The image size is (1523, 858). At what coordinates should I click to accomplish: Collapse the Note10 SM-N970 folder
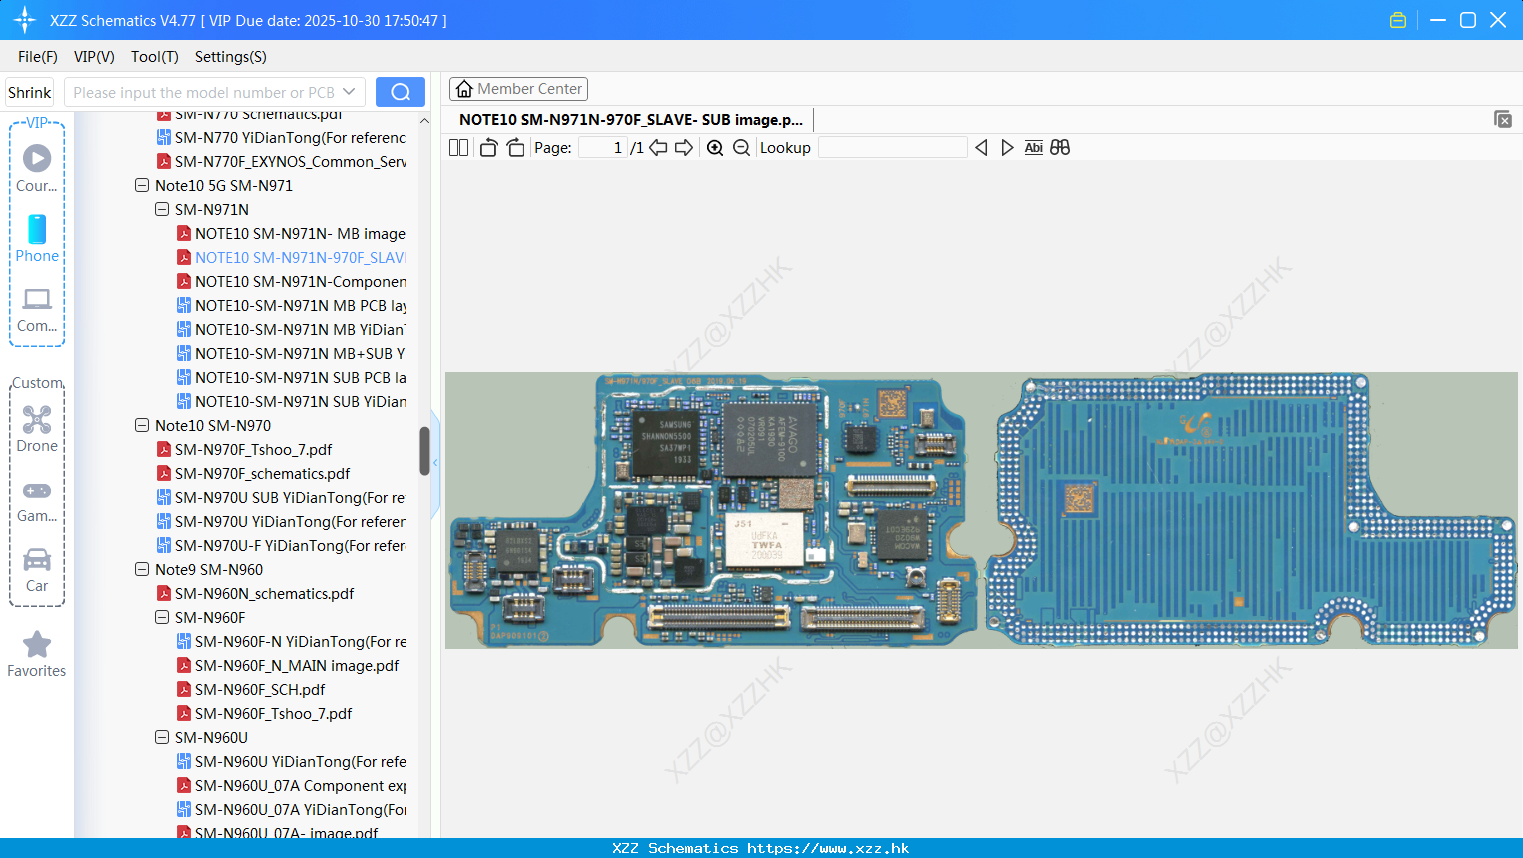click(x=142, y=425)
